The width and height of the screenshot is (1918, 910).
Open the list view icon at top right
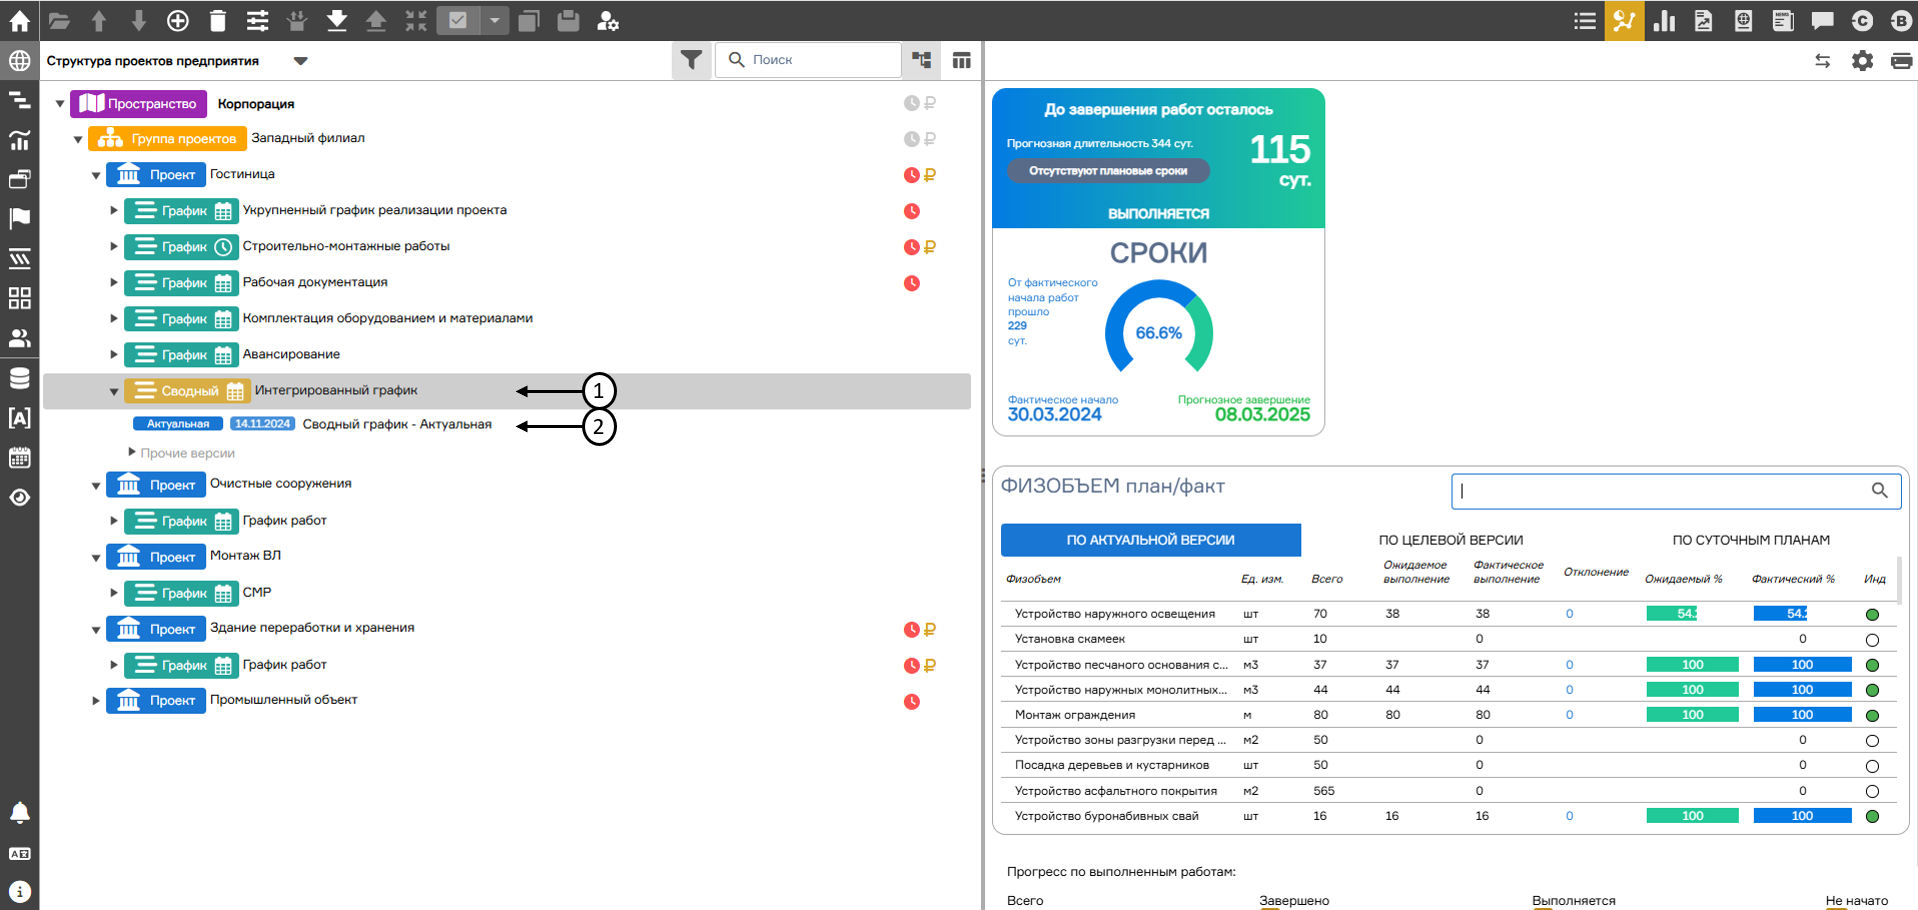pyautogui.click(x=1584, y=20)
